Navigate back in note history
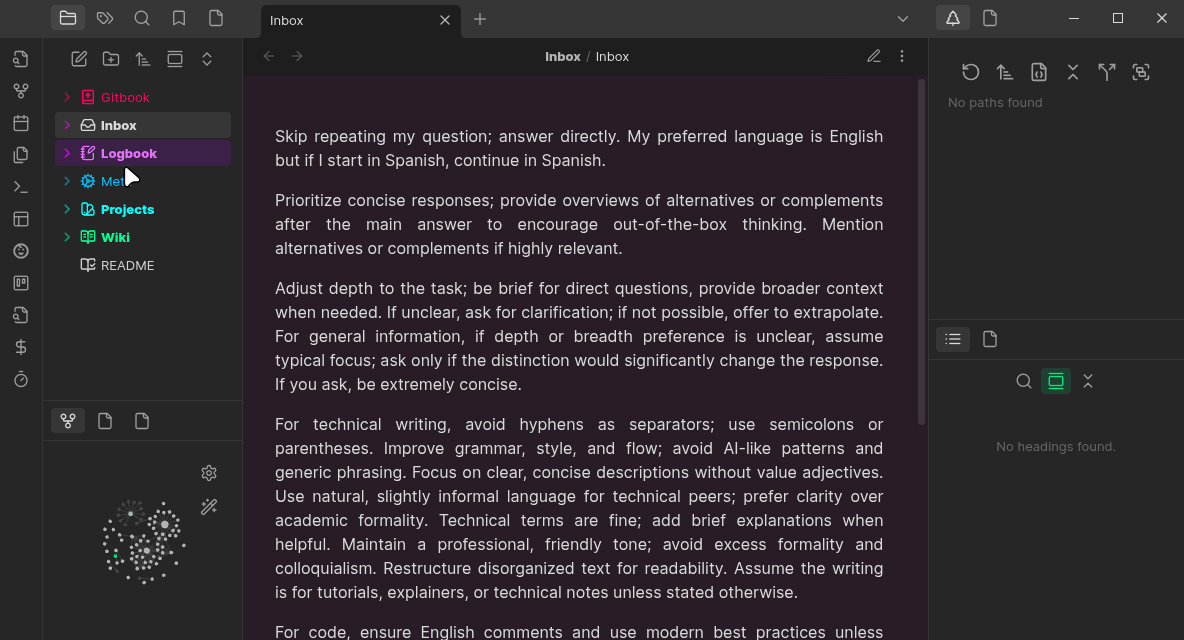 (x=269, y=57)
